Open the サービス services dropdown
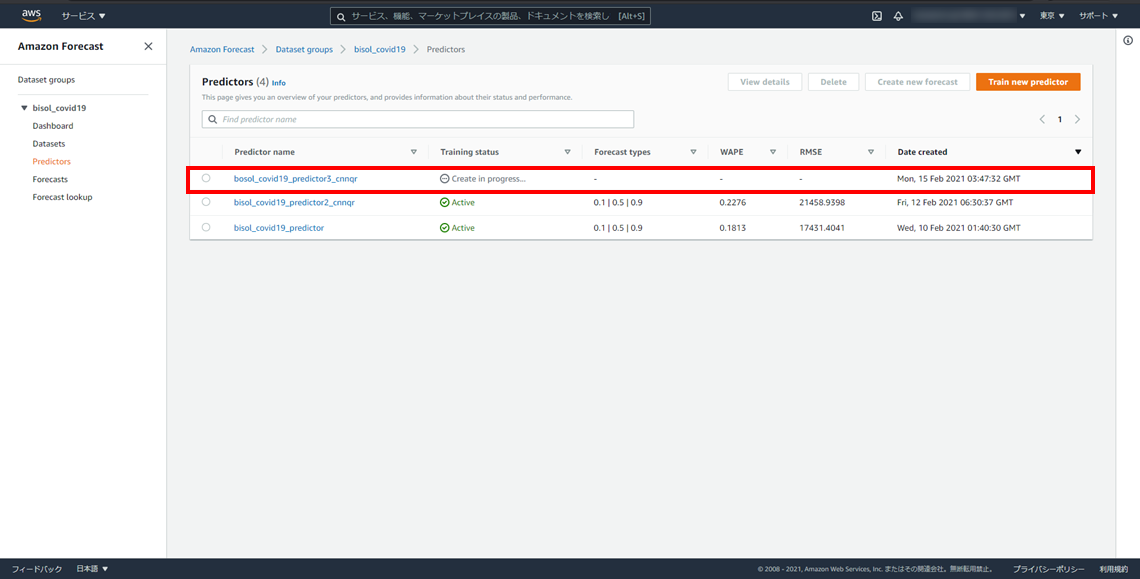 coord(83,16)
